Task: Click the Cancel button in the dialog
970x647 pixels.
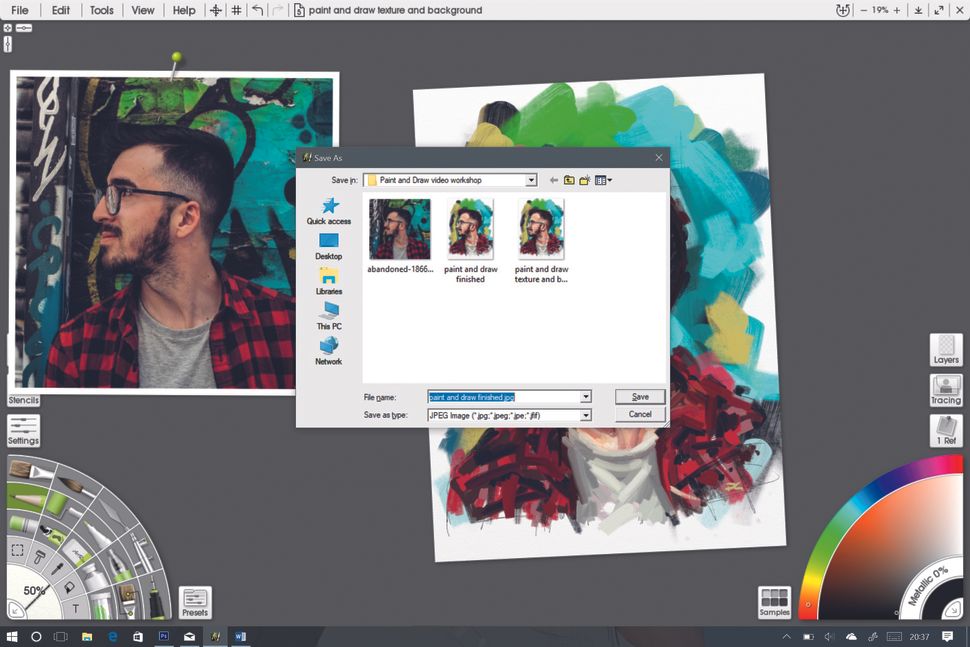Action: pos(639,414)
